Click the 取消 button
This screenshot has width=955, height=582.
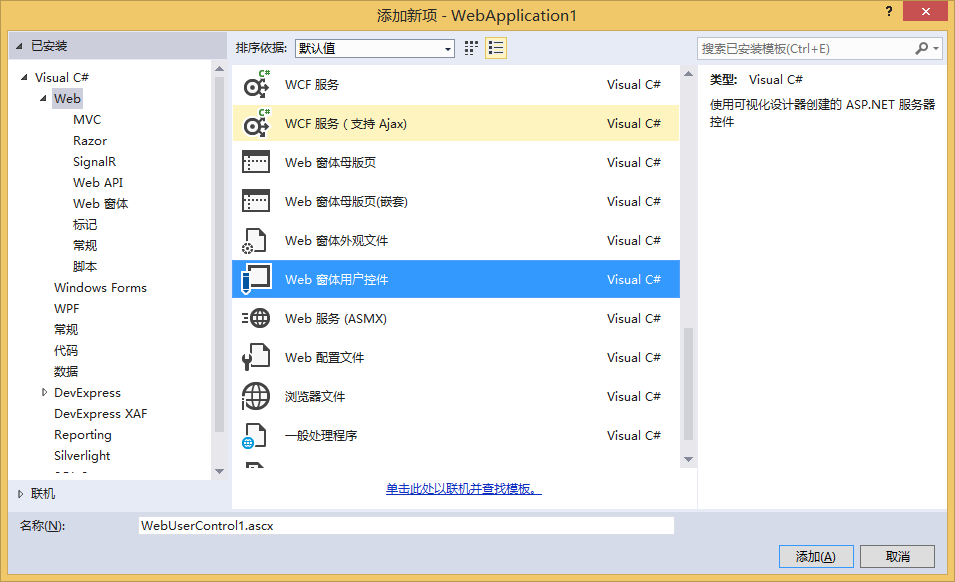click(898, 556)
